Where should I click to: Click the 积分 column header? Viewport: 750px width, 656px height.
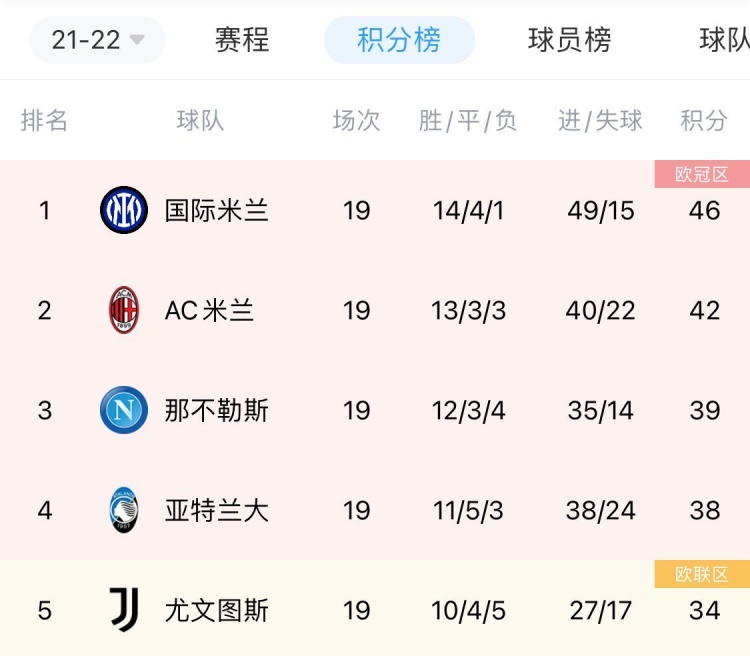(704, 120)
